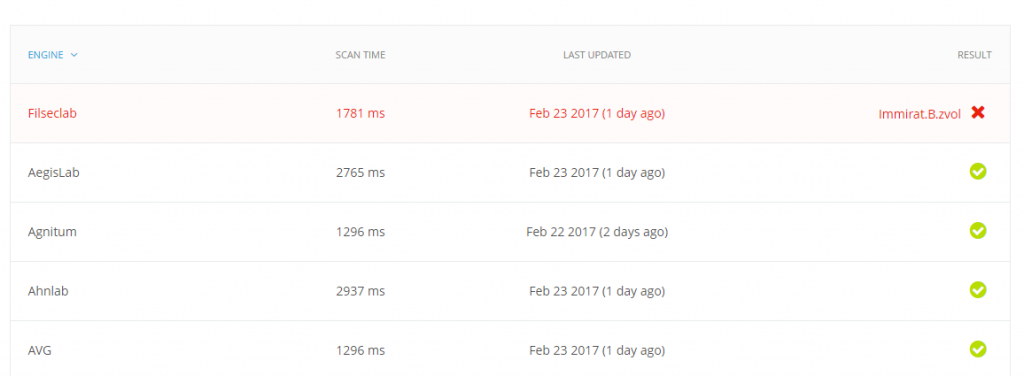Sort by the SCAN TIME column header
This screenshot has height=376, width=1024.
coord(360,55)
